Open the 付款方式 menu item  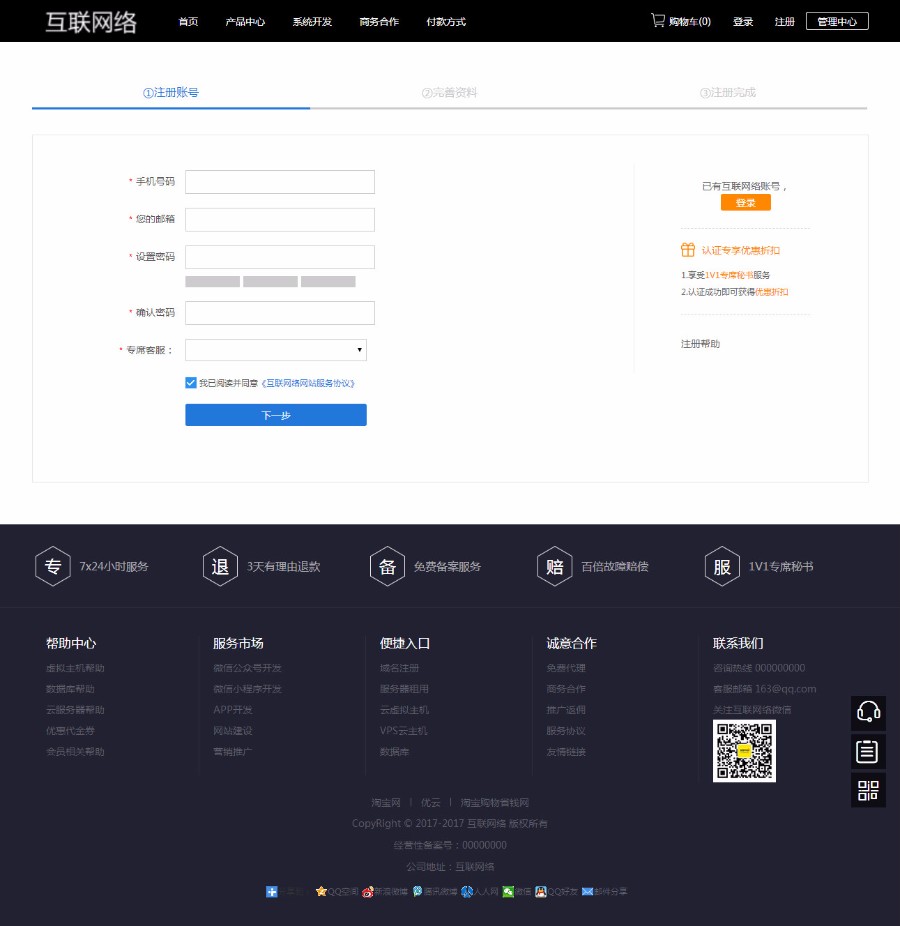[x=445, y=20]
